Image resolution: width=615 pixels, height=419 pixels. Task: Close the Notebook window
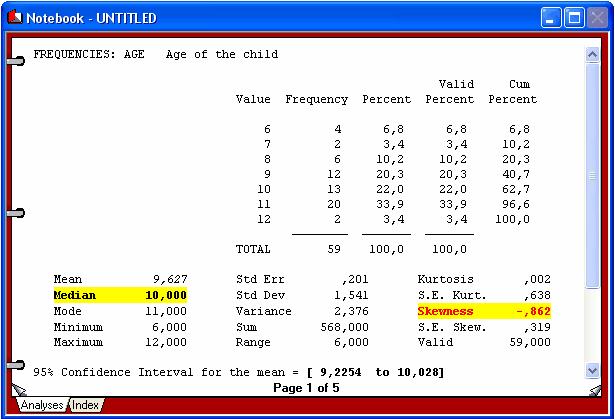(598, 18)
